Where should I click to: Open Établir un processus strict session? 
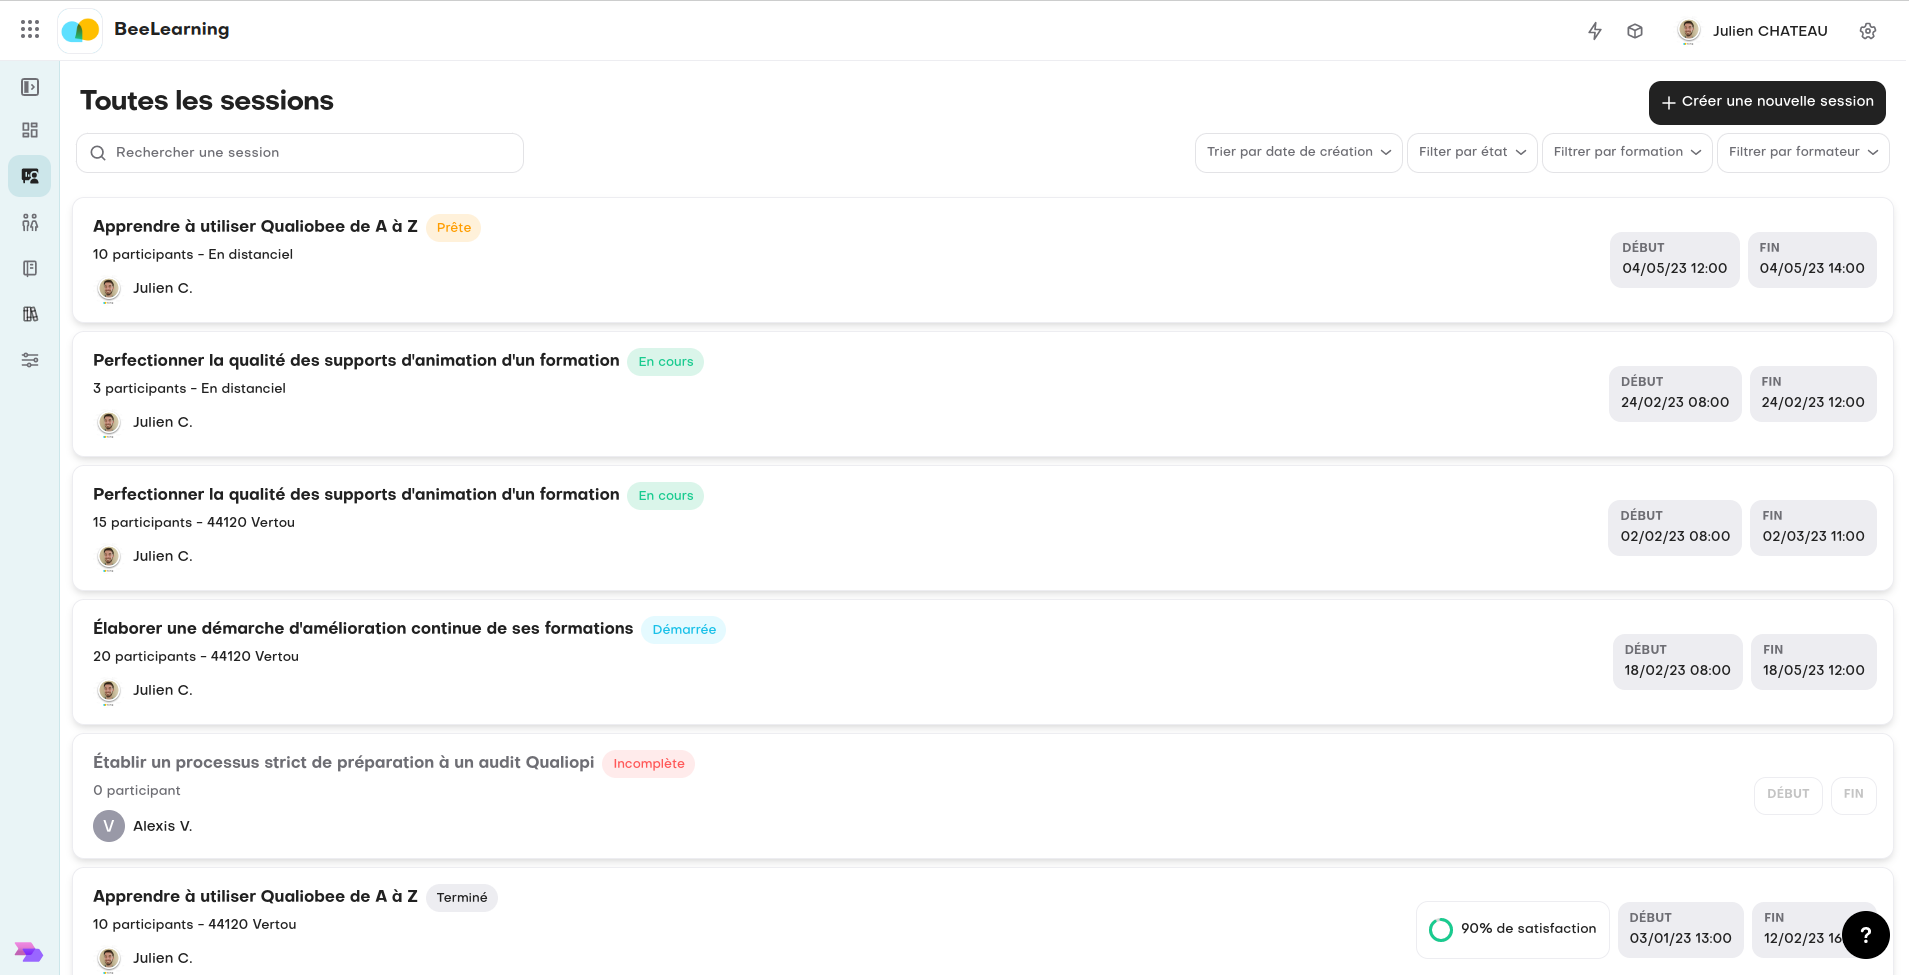click(x=983, y=796)
